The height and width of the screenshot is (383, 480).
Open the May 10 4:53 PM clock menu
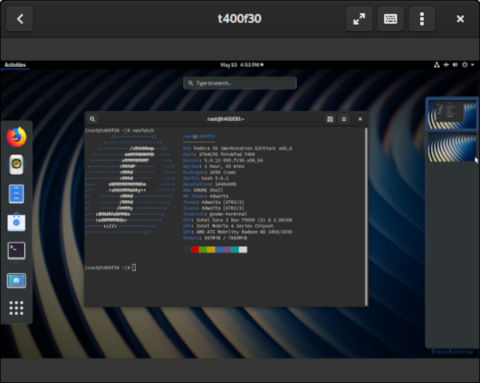[242, 65]
